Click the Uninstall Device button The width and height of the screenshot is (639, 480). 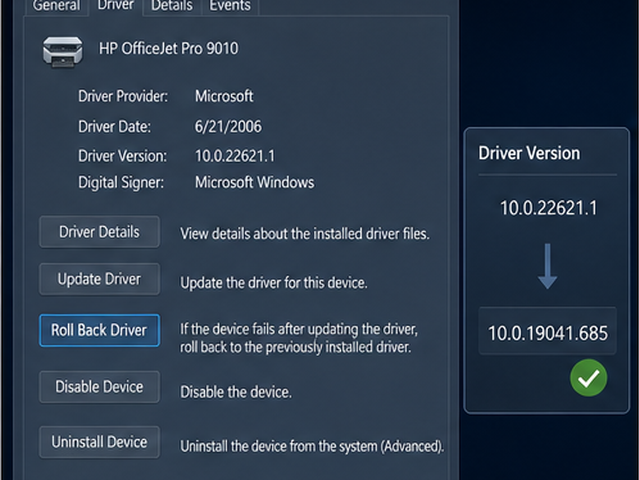99,442
